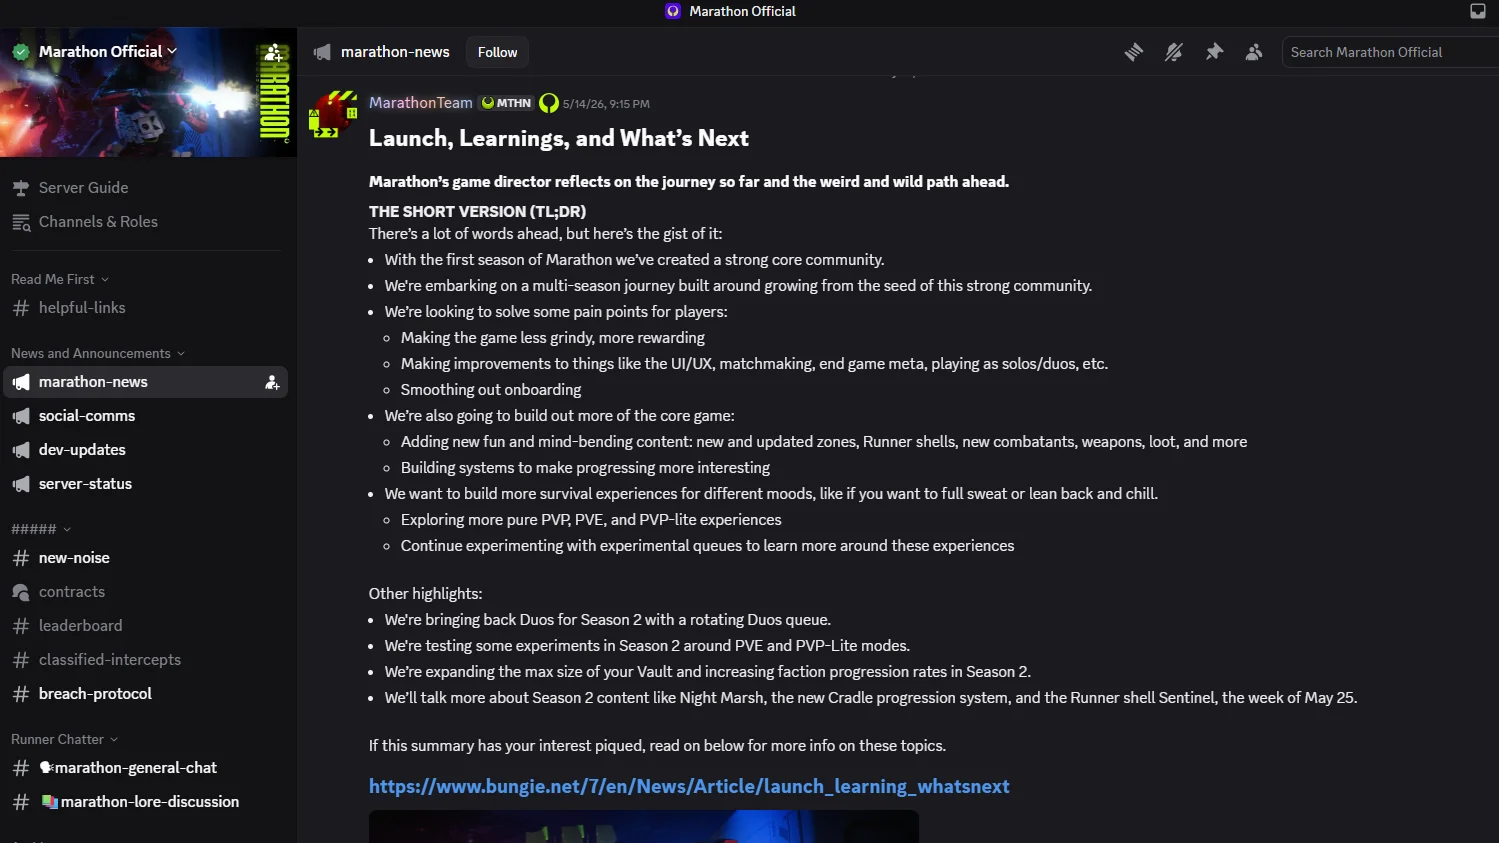Click the green role icon beside MTHN tag

tap(549, 103)
